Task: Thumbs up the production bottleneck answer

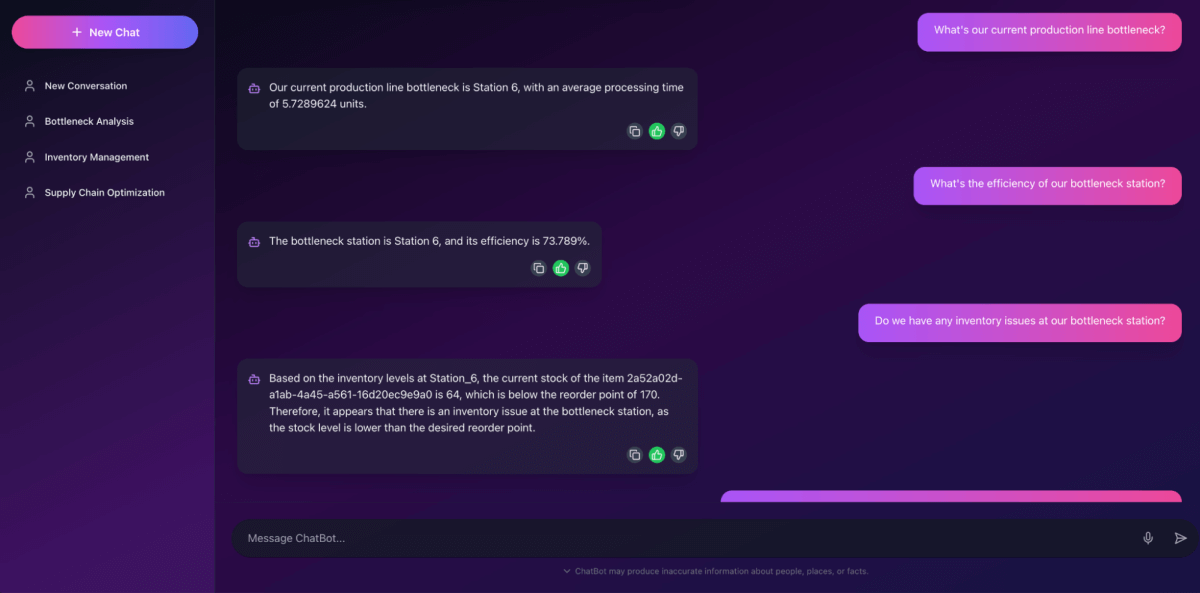Action: pos(657,131)
